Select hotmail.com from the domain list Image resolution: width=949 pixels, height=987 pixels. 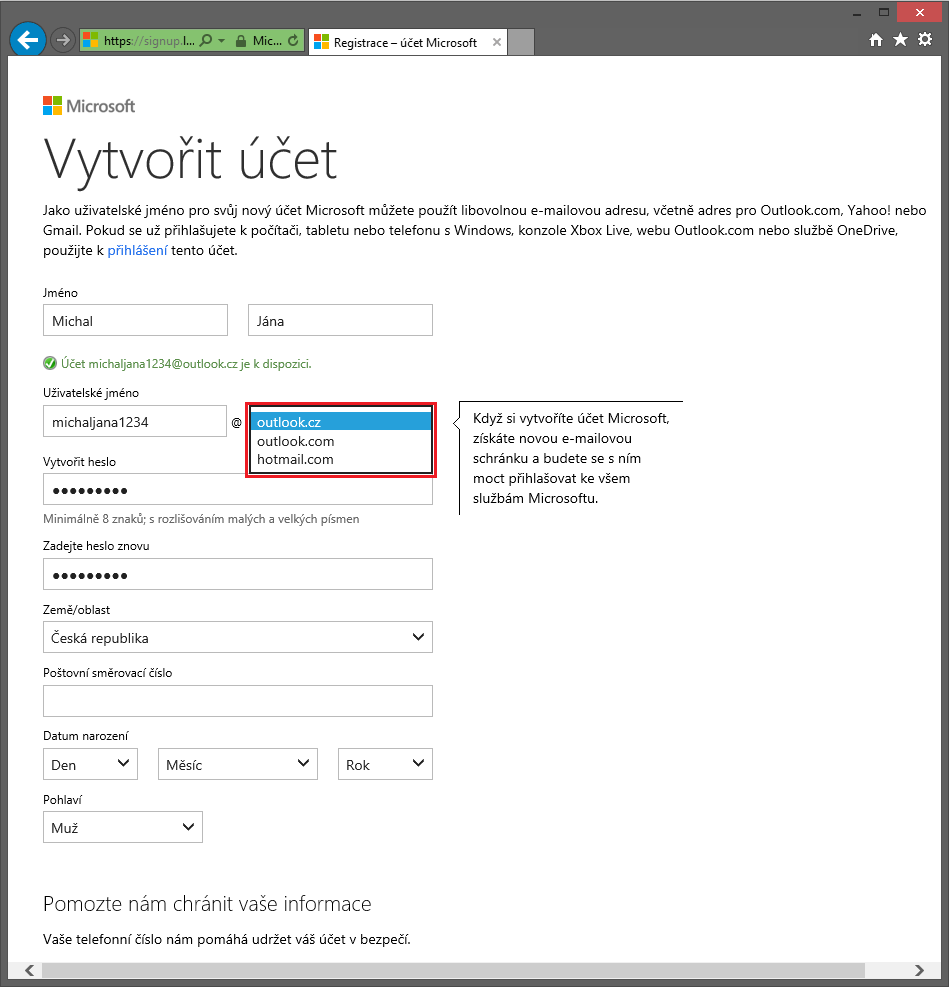(293, 459)
